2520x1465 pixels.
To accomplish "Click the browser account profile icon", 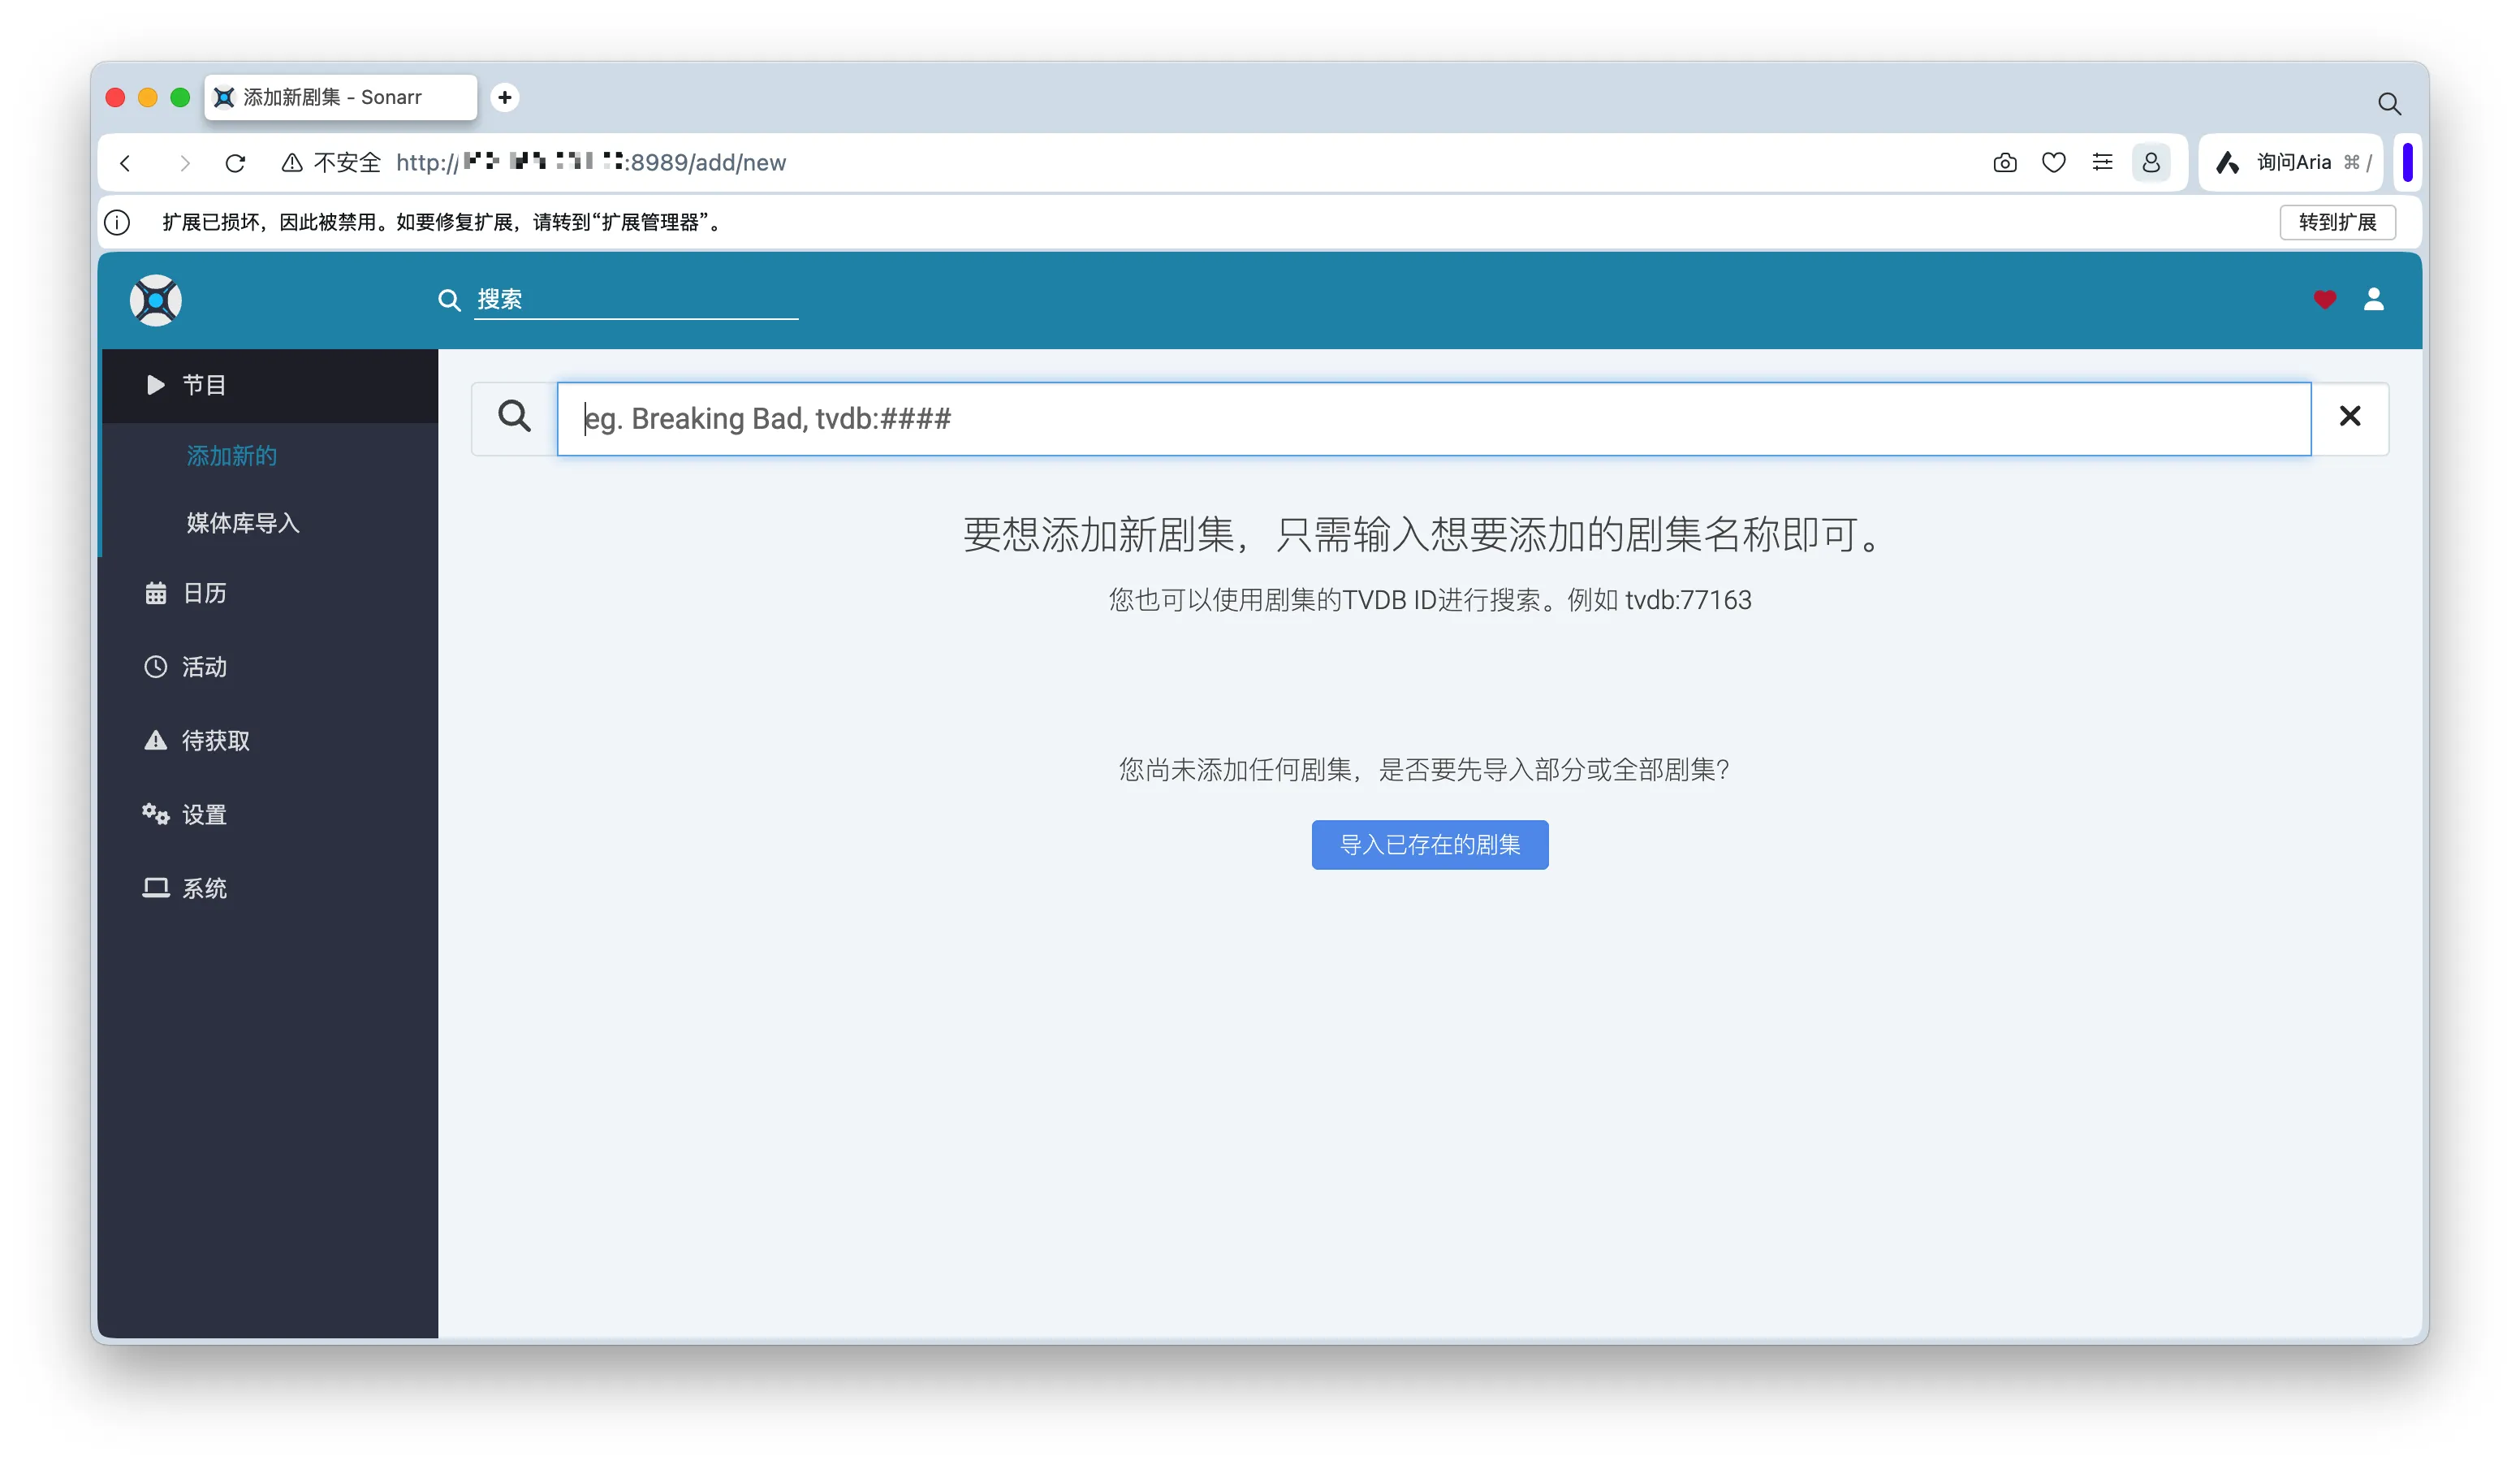I will pyautogui.click(x=2151, y=163).
